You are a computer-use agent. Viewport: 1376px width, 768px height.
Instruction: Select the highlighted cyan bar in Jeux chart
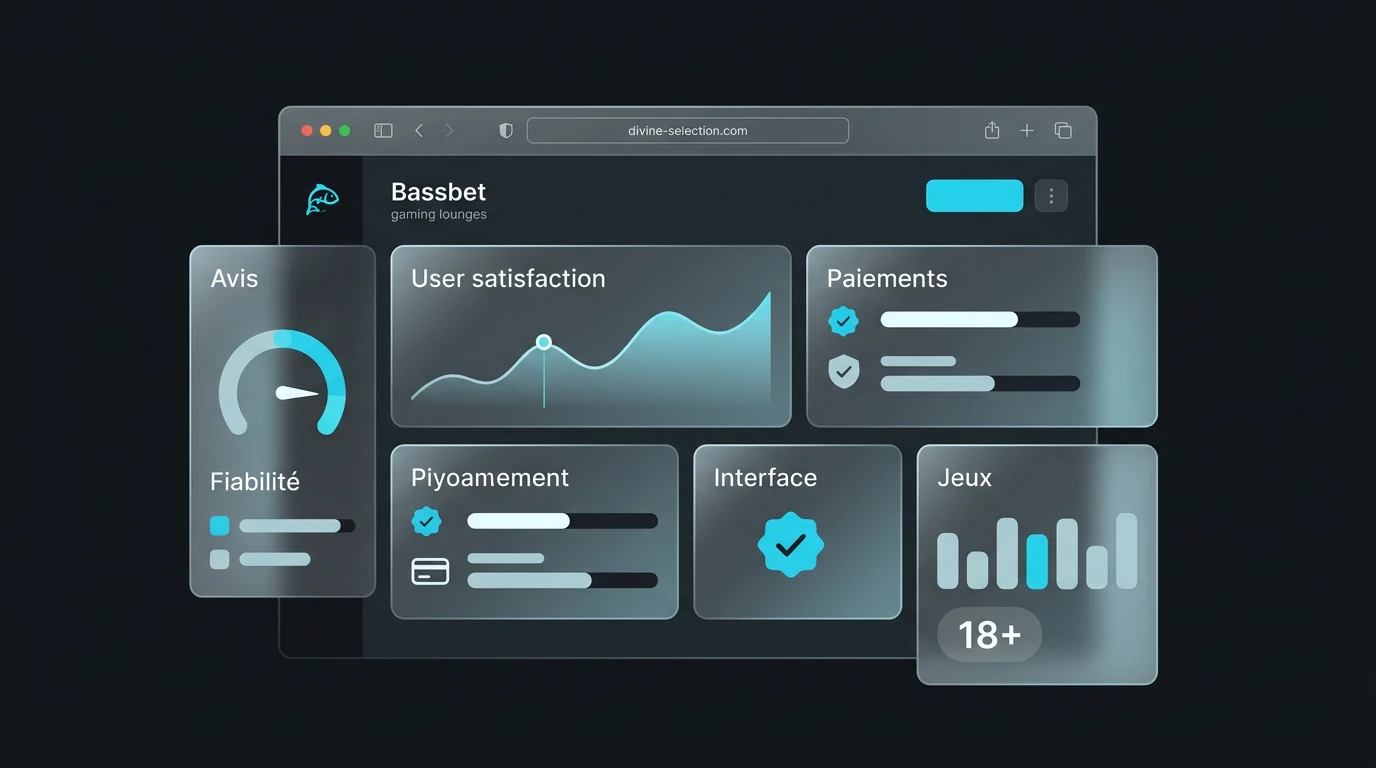1037,561
